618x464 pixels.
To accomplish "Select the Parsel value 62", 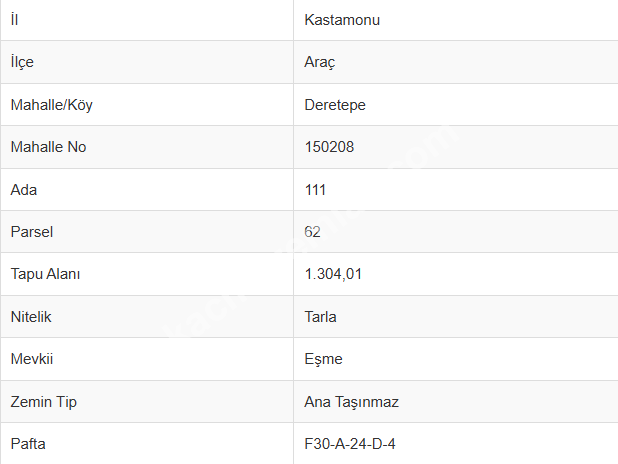I will tap(312, 232).
